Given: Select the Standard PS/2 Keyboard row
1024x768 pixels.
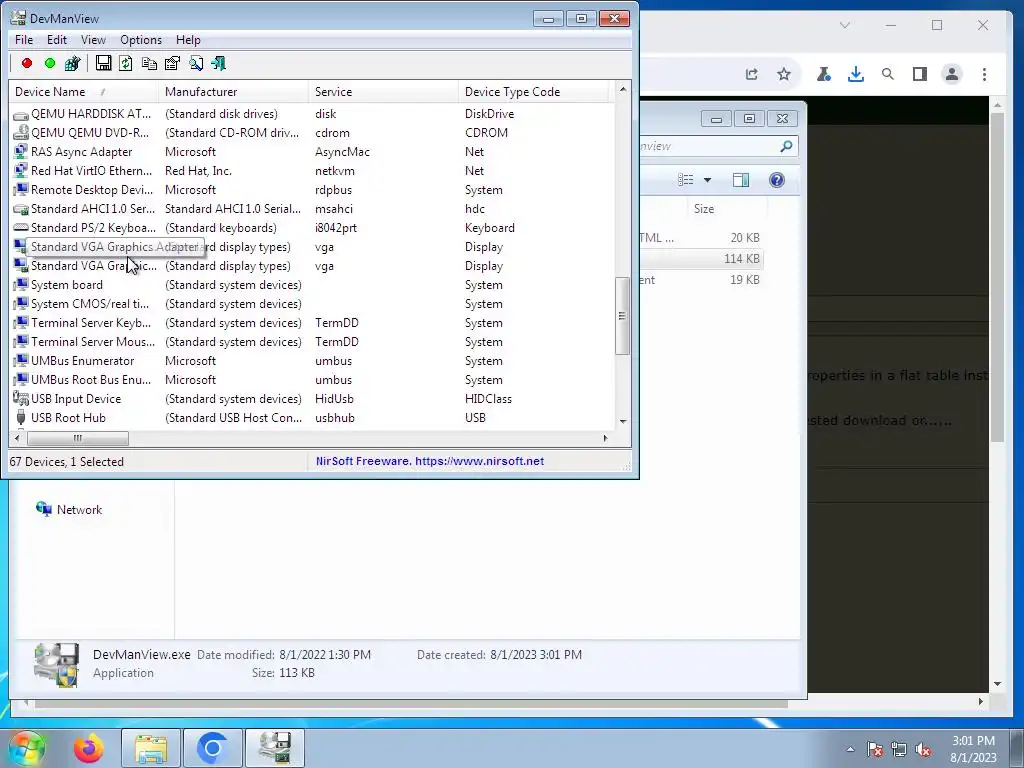Looking at the screenshot, I should [x=312, y=227].
